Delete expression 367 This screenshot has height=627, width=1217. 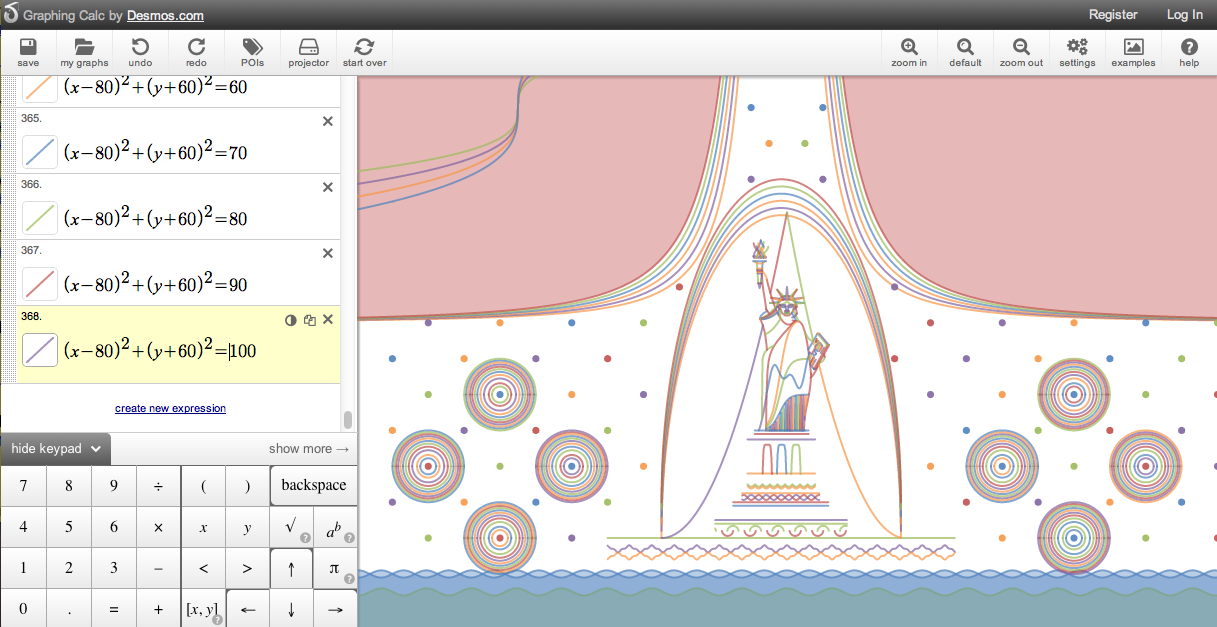[328, 253]
